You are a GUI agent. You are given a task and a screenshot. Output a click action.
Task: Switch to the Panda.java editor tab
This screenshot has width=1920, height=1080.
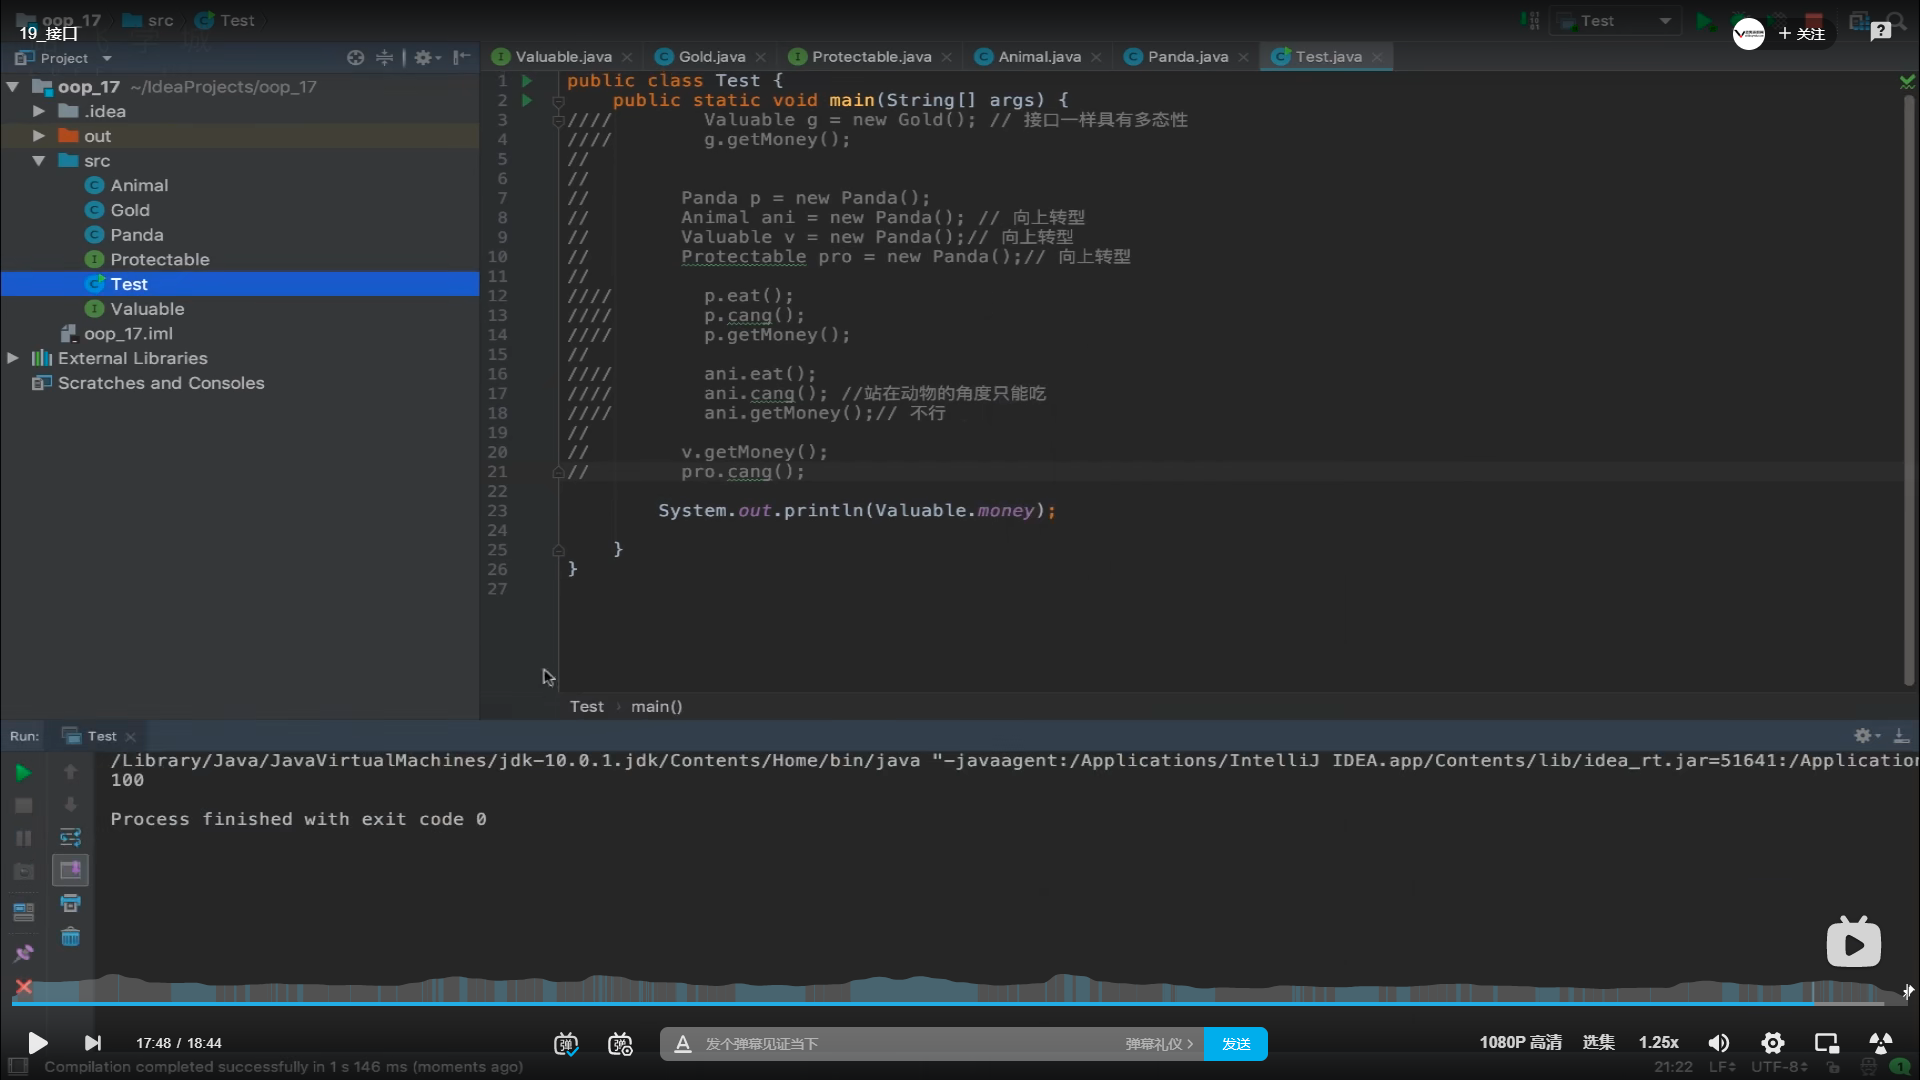click(1187, 57)
